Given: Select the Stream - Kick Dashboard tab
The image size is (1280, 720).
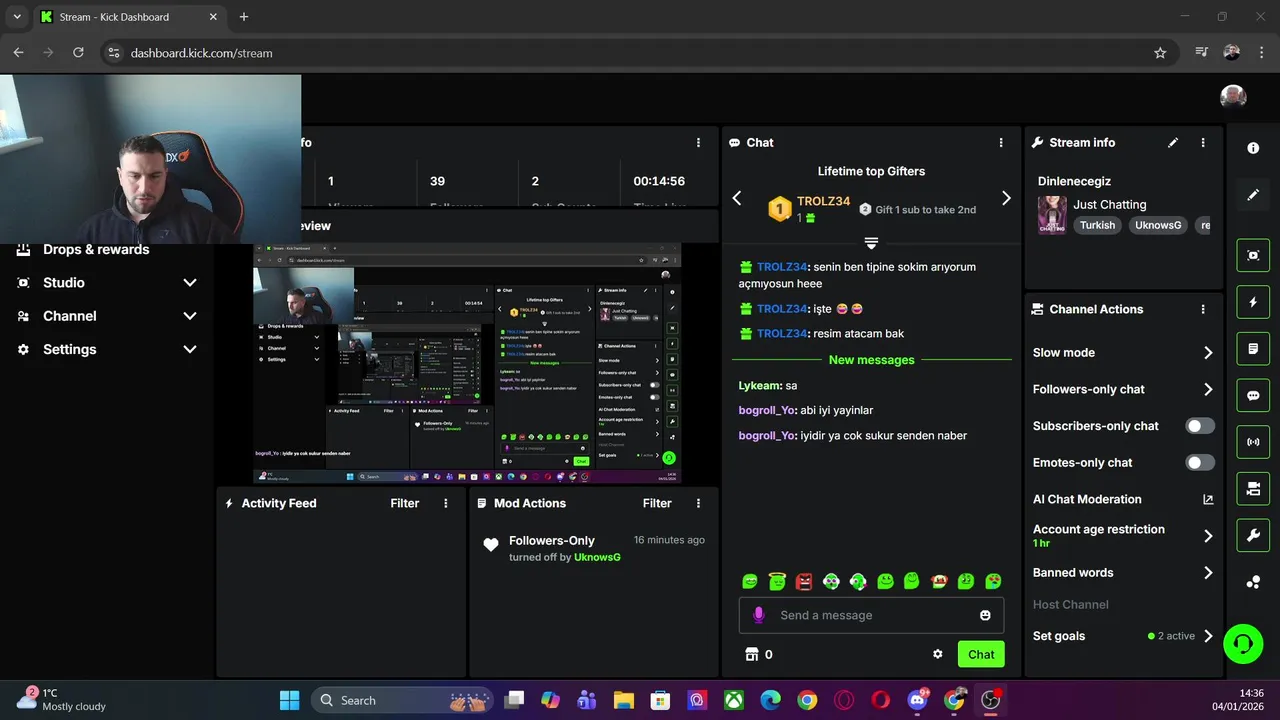Looking at the screenshot, I should point(132,17).
